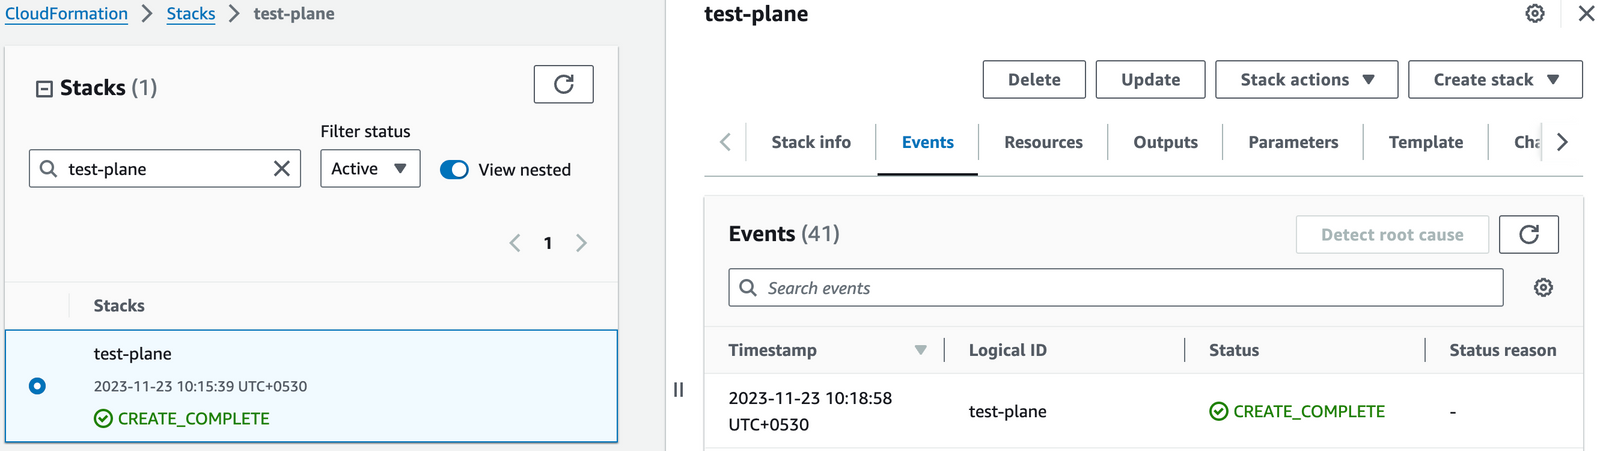The height and width of the screenshot is (451, 1600).
Task: Go to next stacks page
Action: (x=581, y=243)
